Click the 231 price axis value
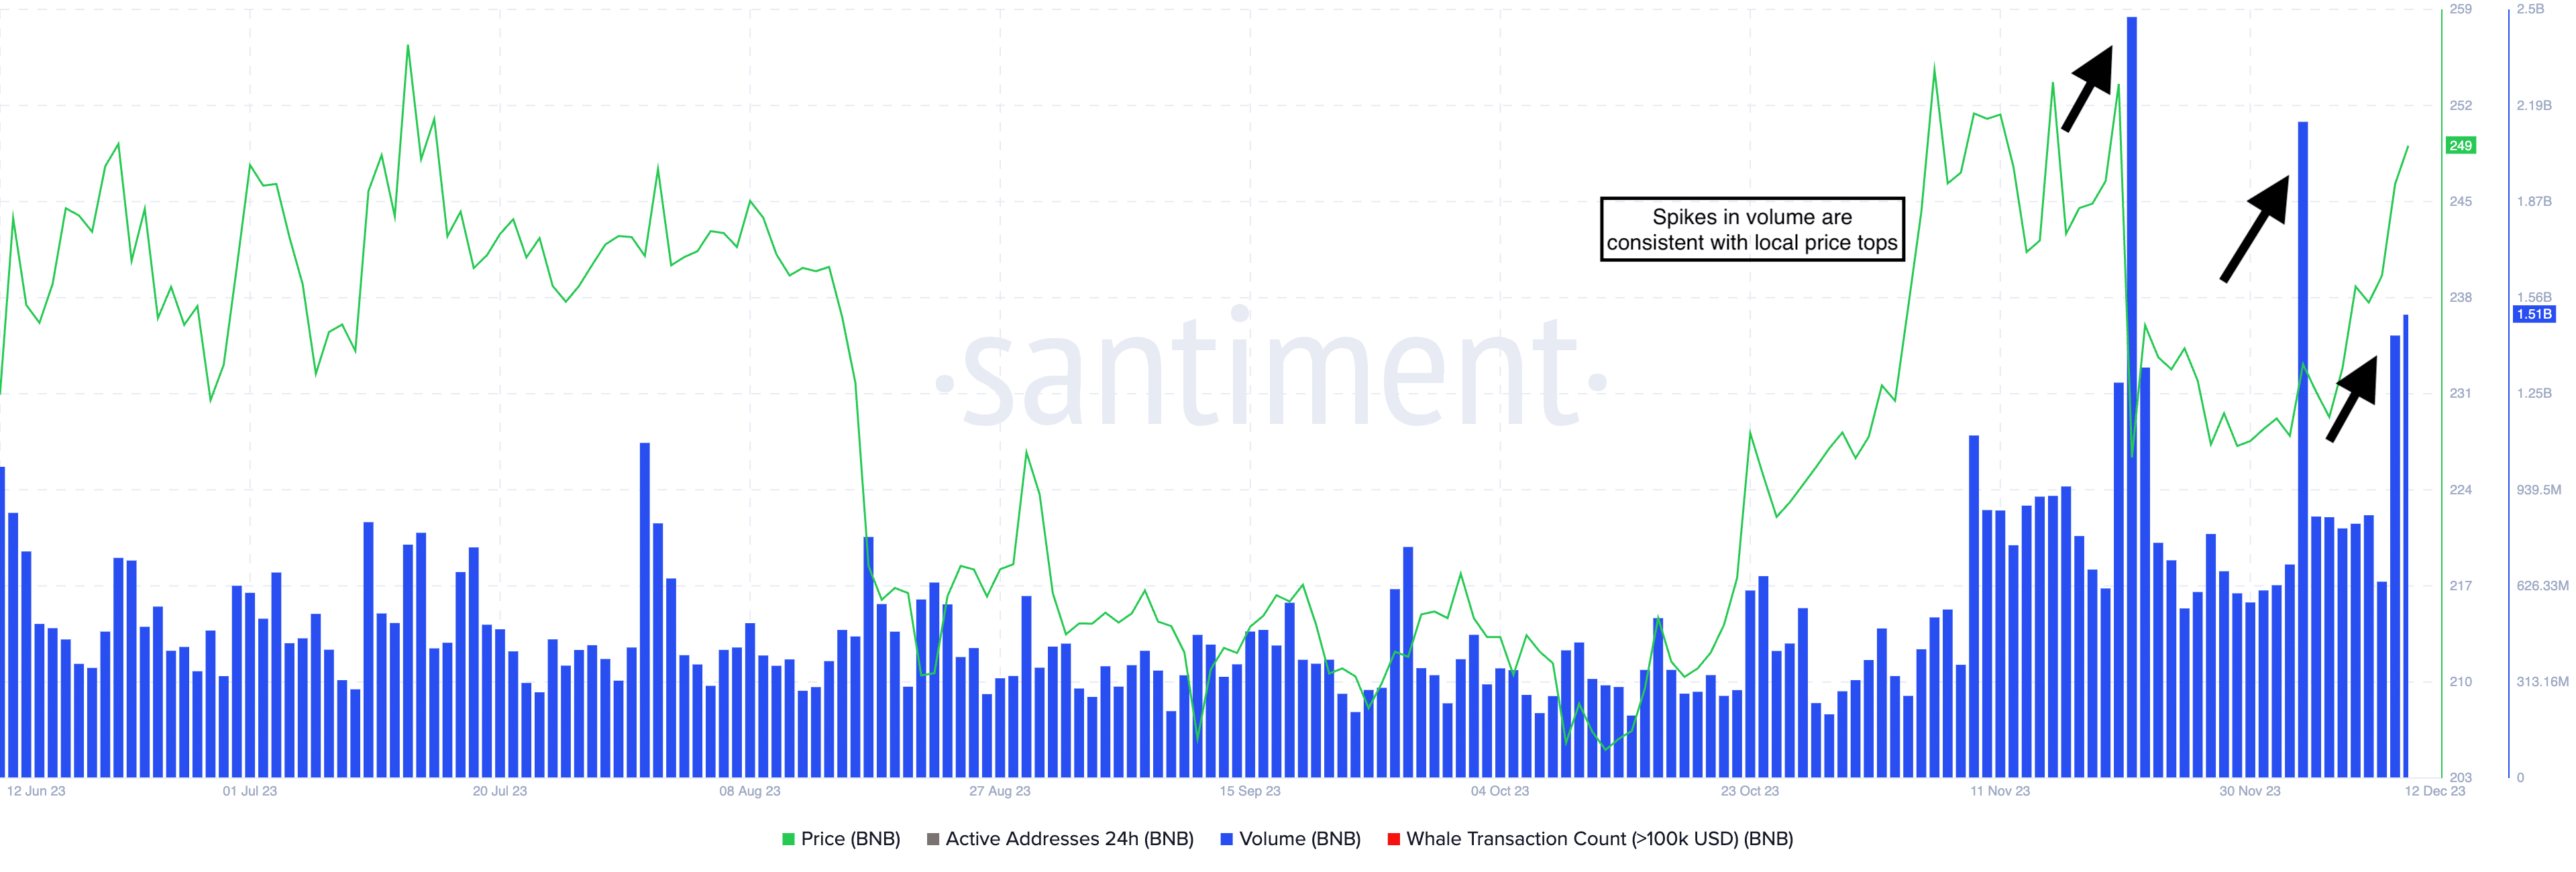 tap(2460, 393)
